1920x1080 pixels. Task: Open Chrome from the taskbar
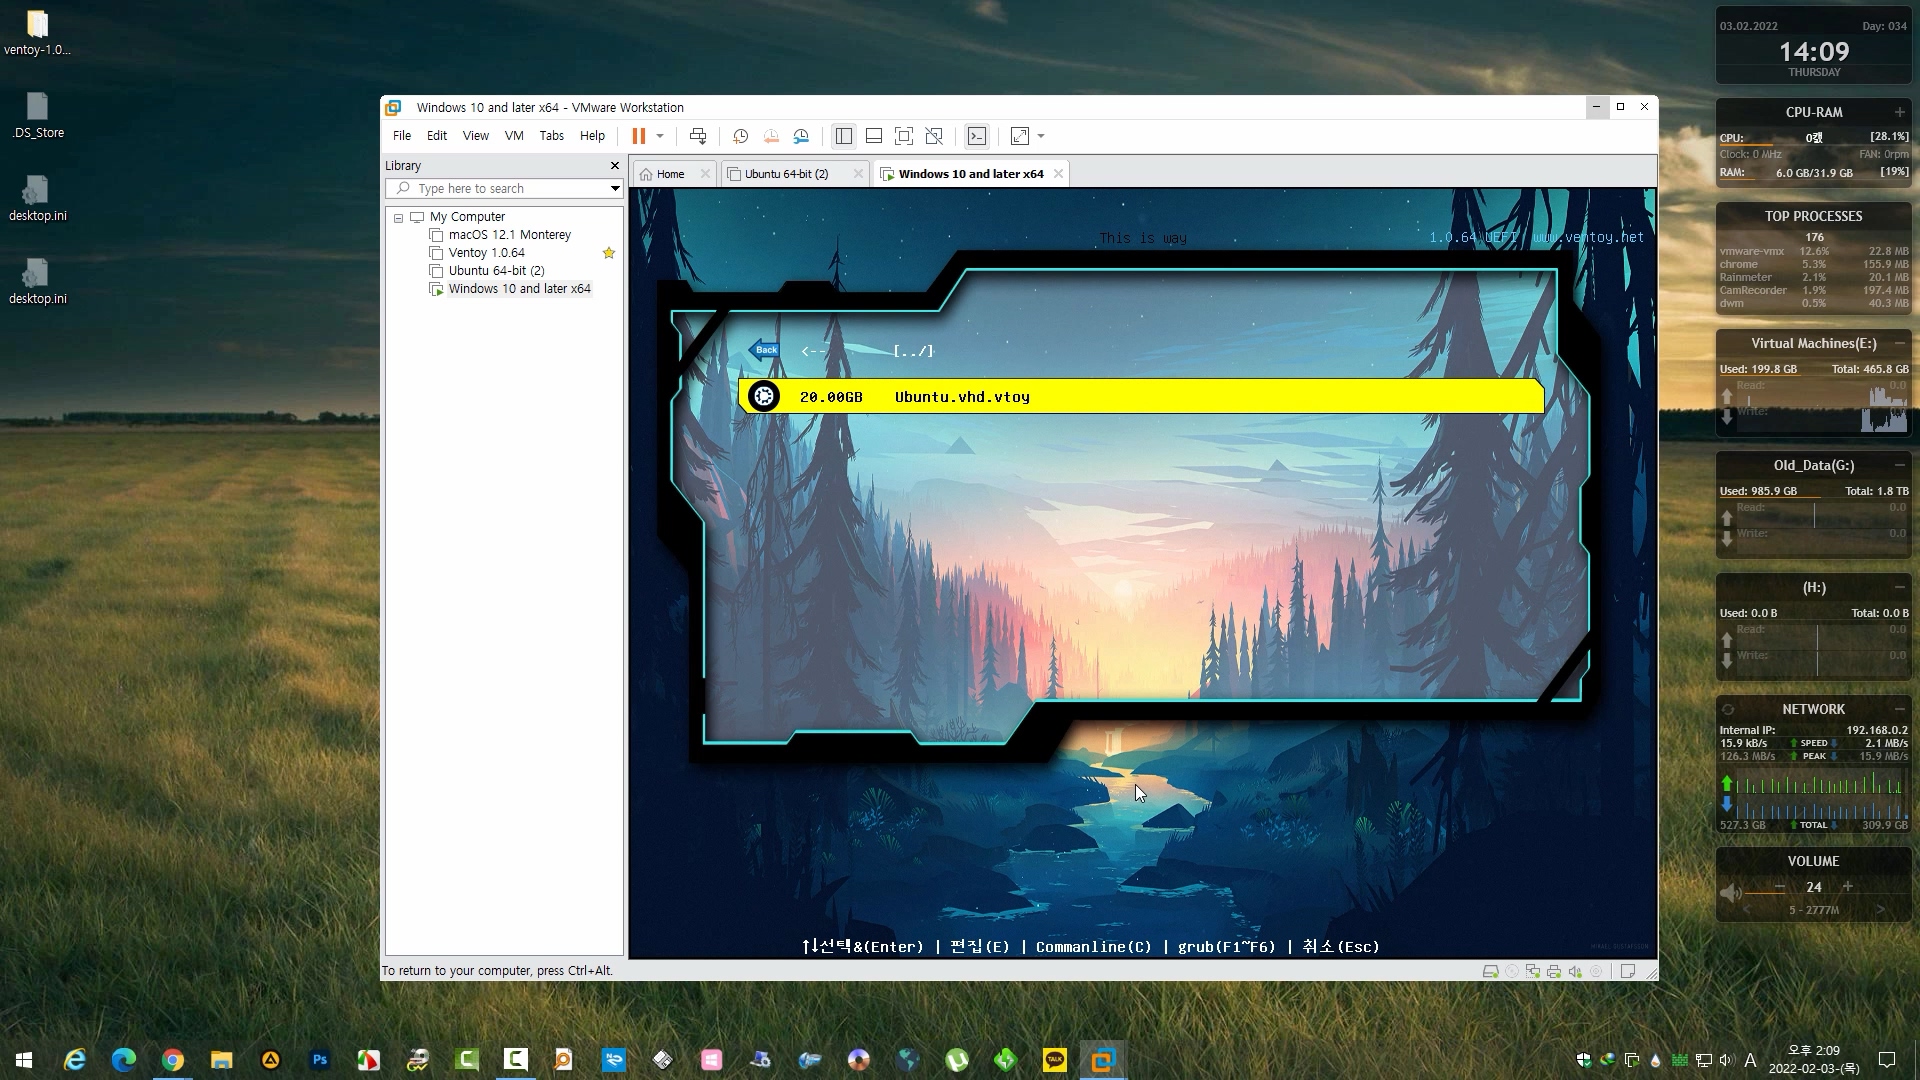click(x=173, y=1060)
